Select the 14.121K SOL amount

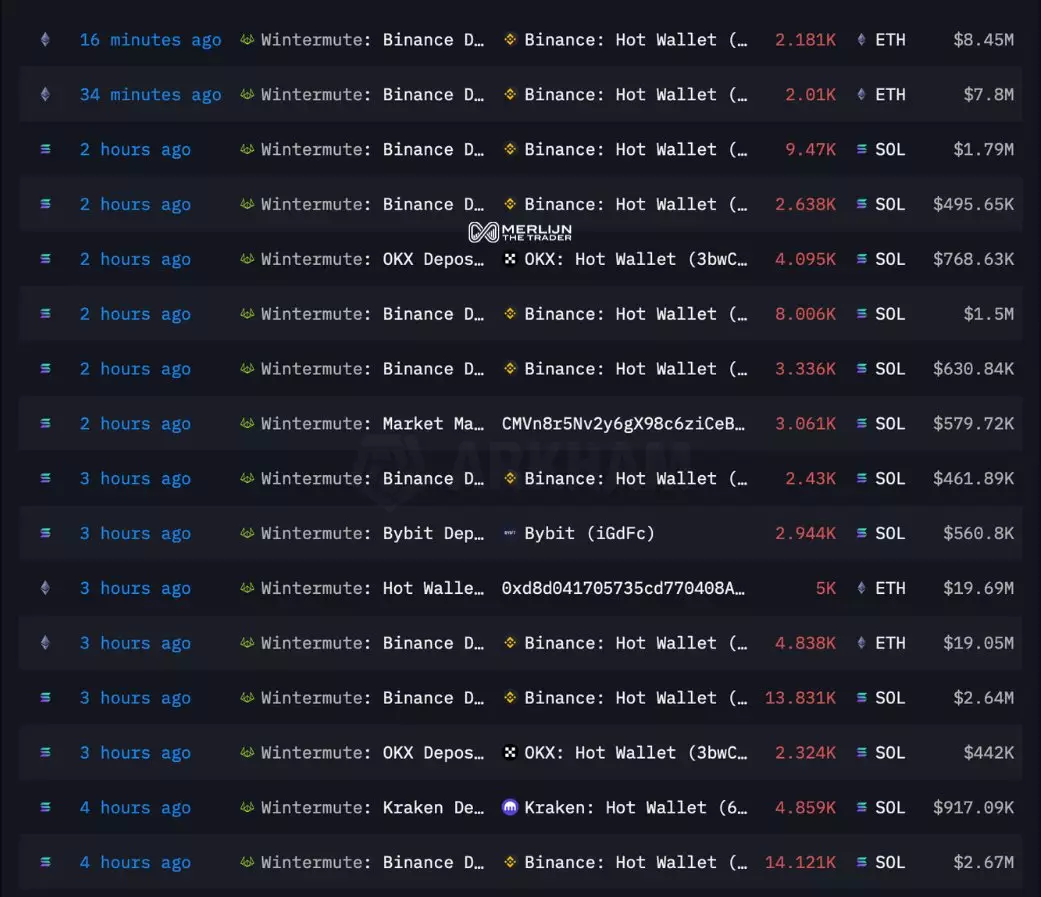(x=800, y=862)
